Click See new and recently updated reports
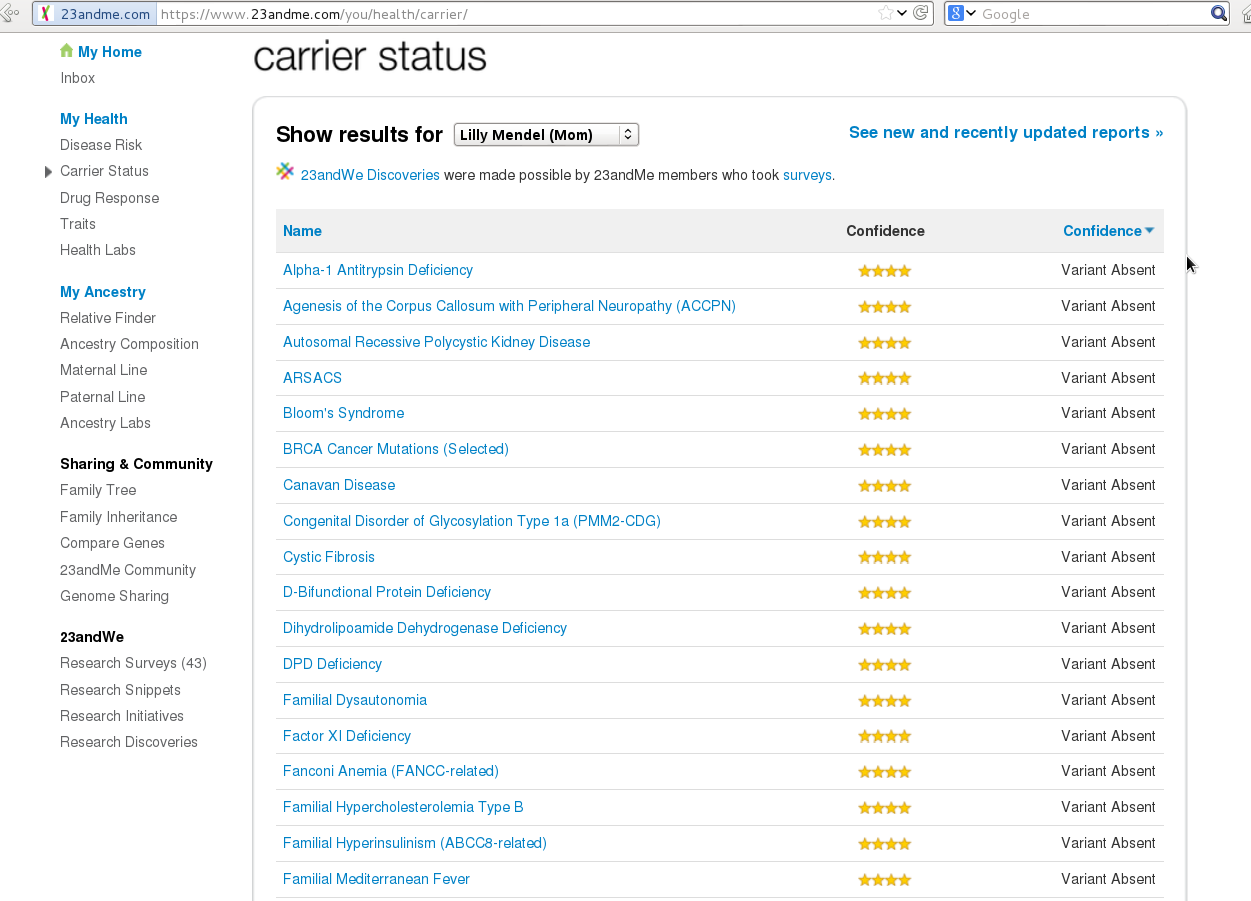Screen dimensions: 1251x901 [1005, 132]
